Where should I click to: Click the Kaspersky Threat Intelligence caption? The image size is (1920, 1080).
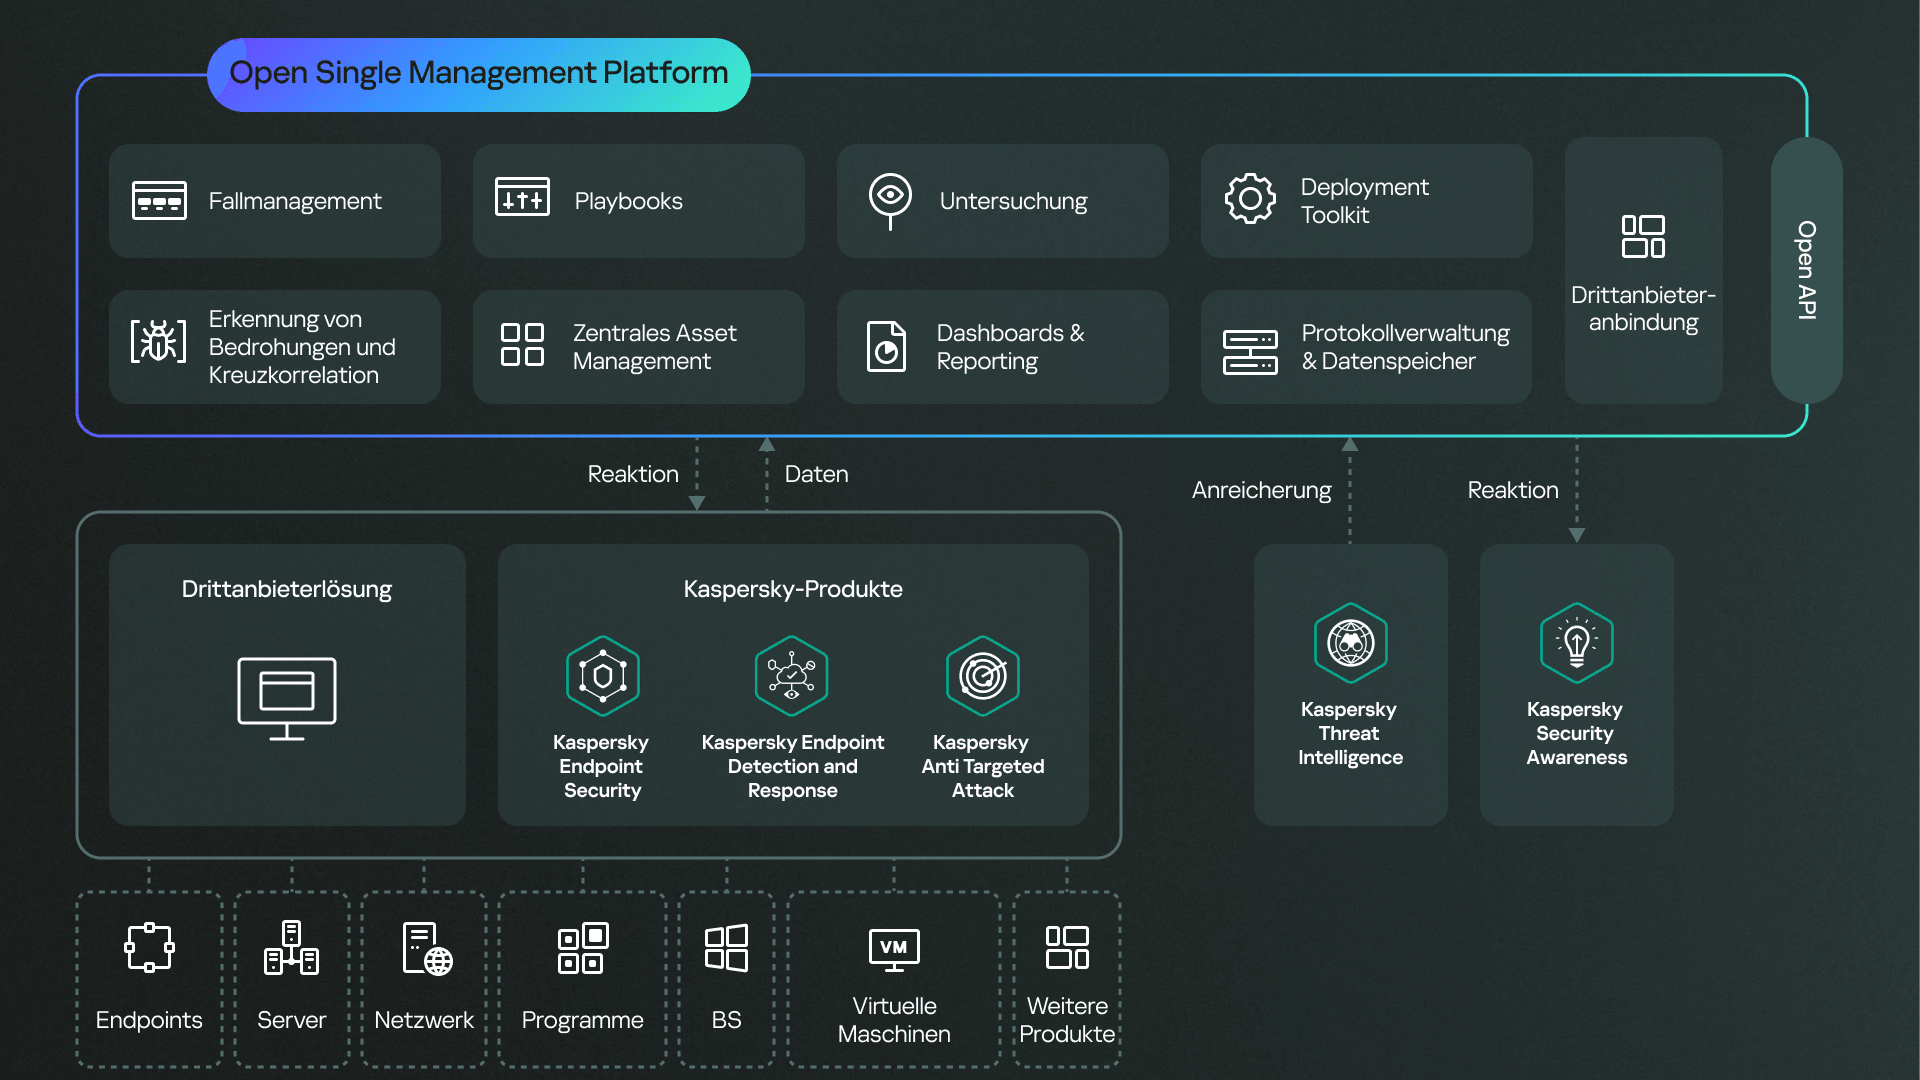[1350, 733]
